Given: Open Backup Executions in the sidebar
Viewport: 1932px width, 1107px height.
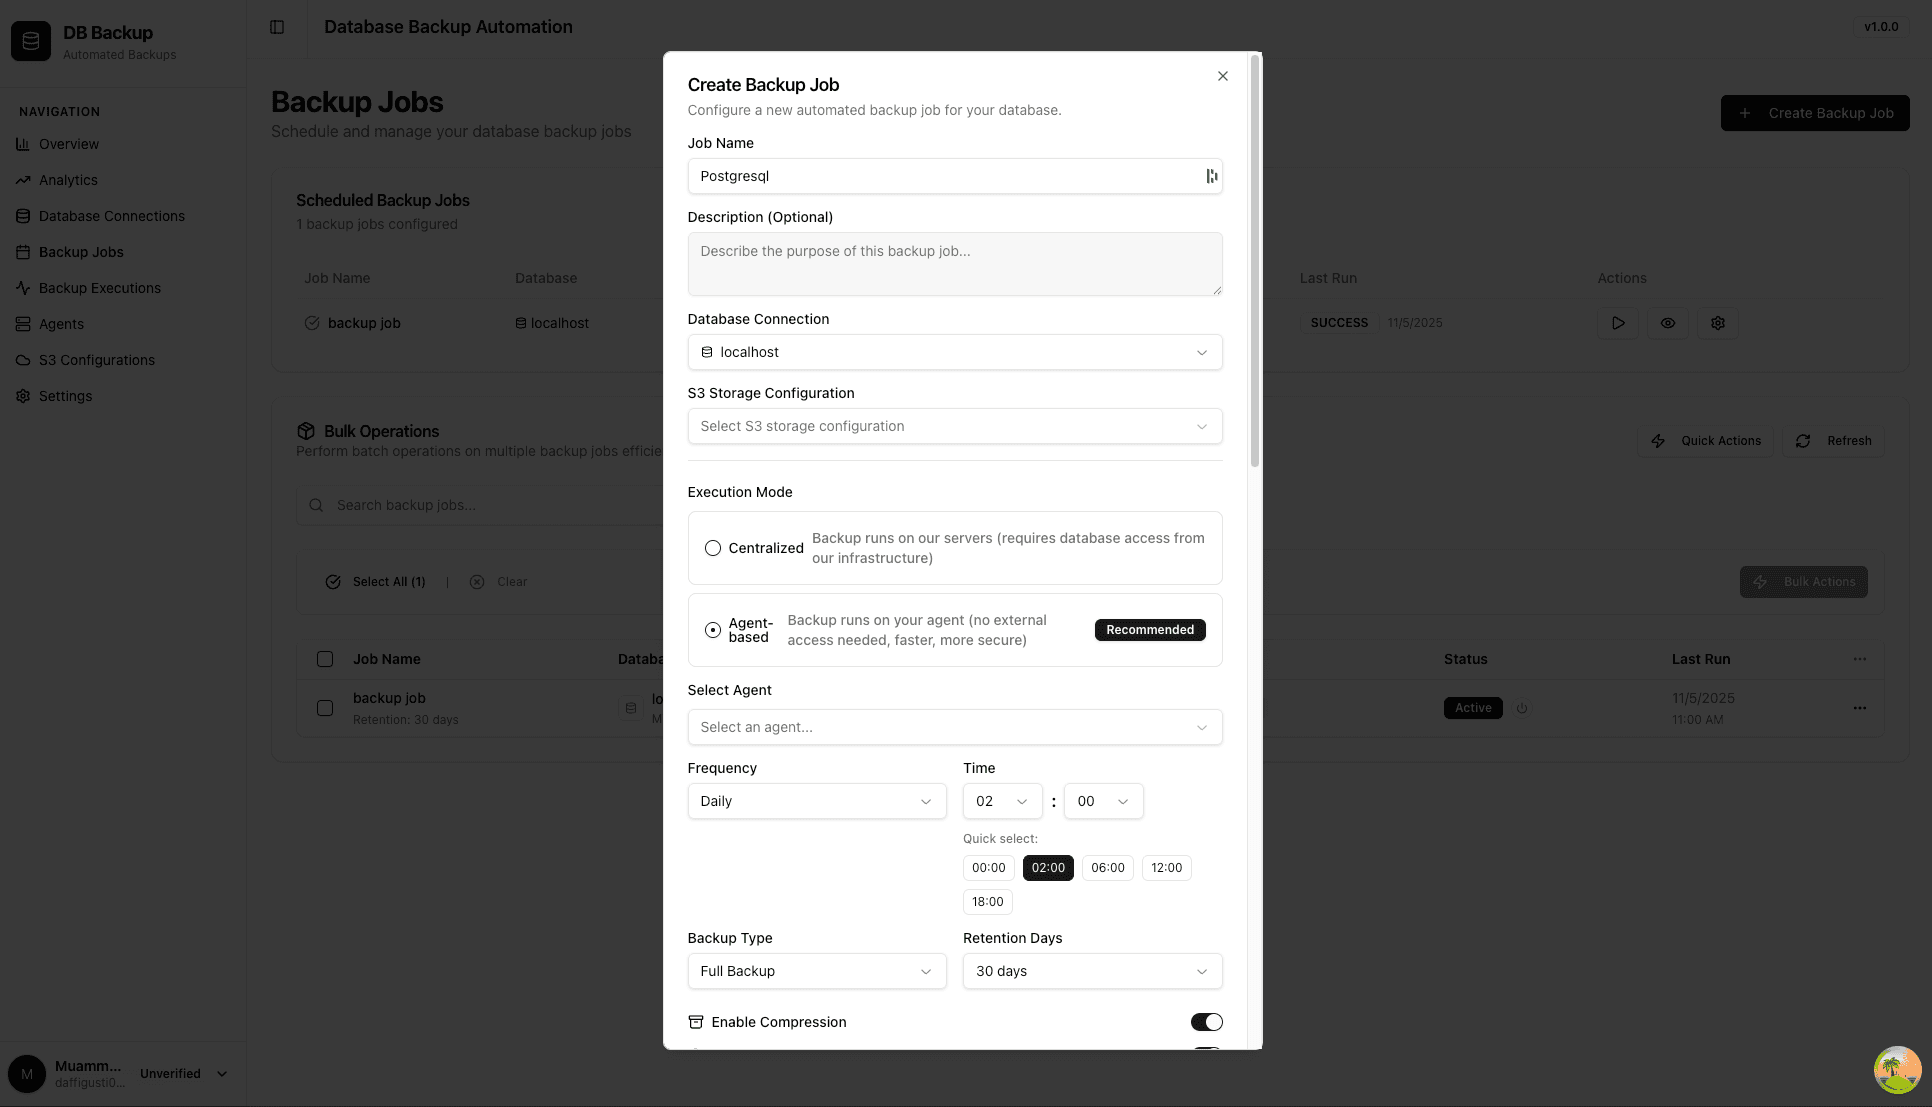Looking at the screenshot, I should point(99,287).
